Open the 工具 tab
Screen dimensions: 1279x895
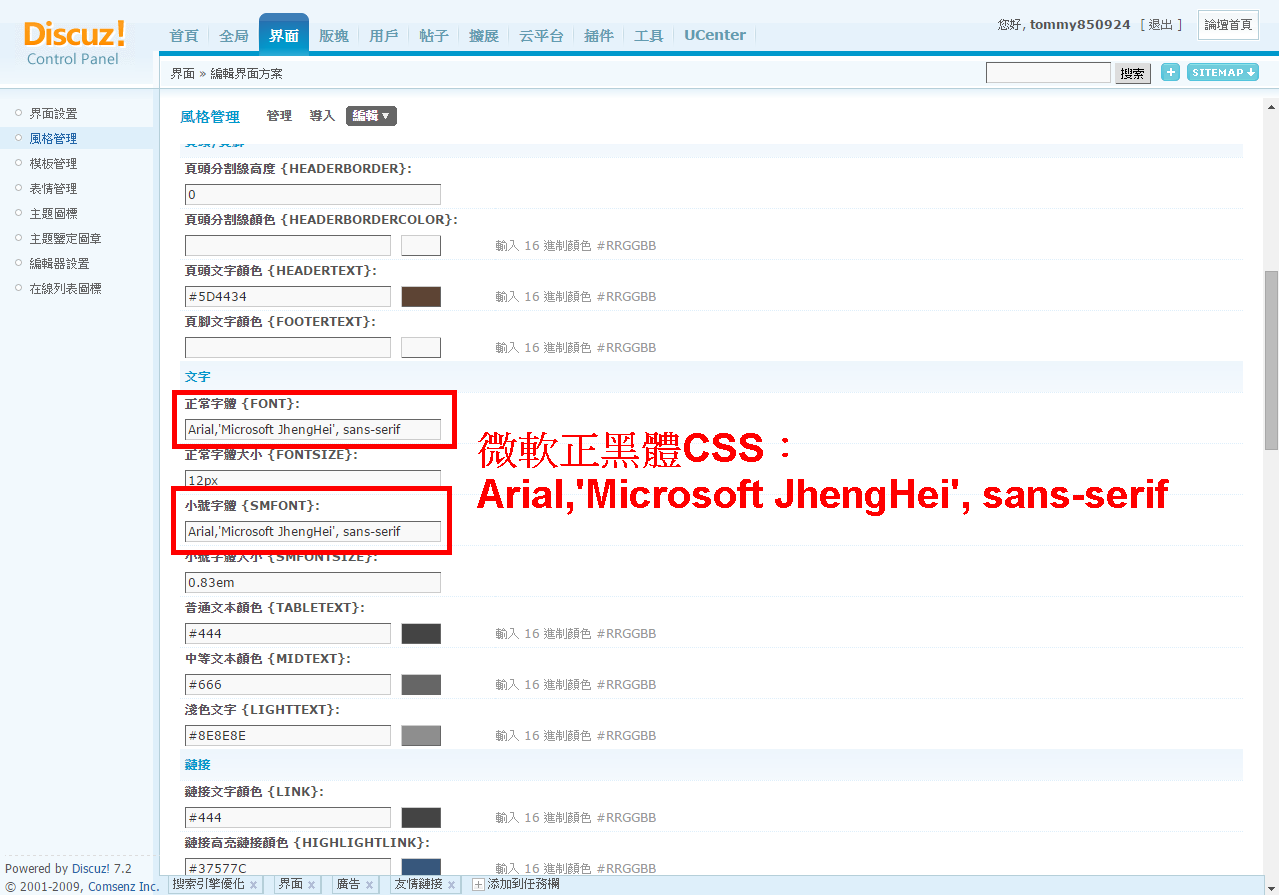649,35
